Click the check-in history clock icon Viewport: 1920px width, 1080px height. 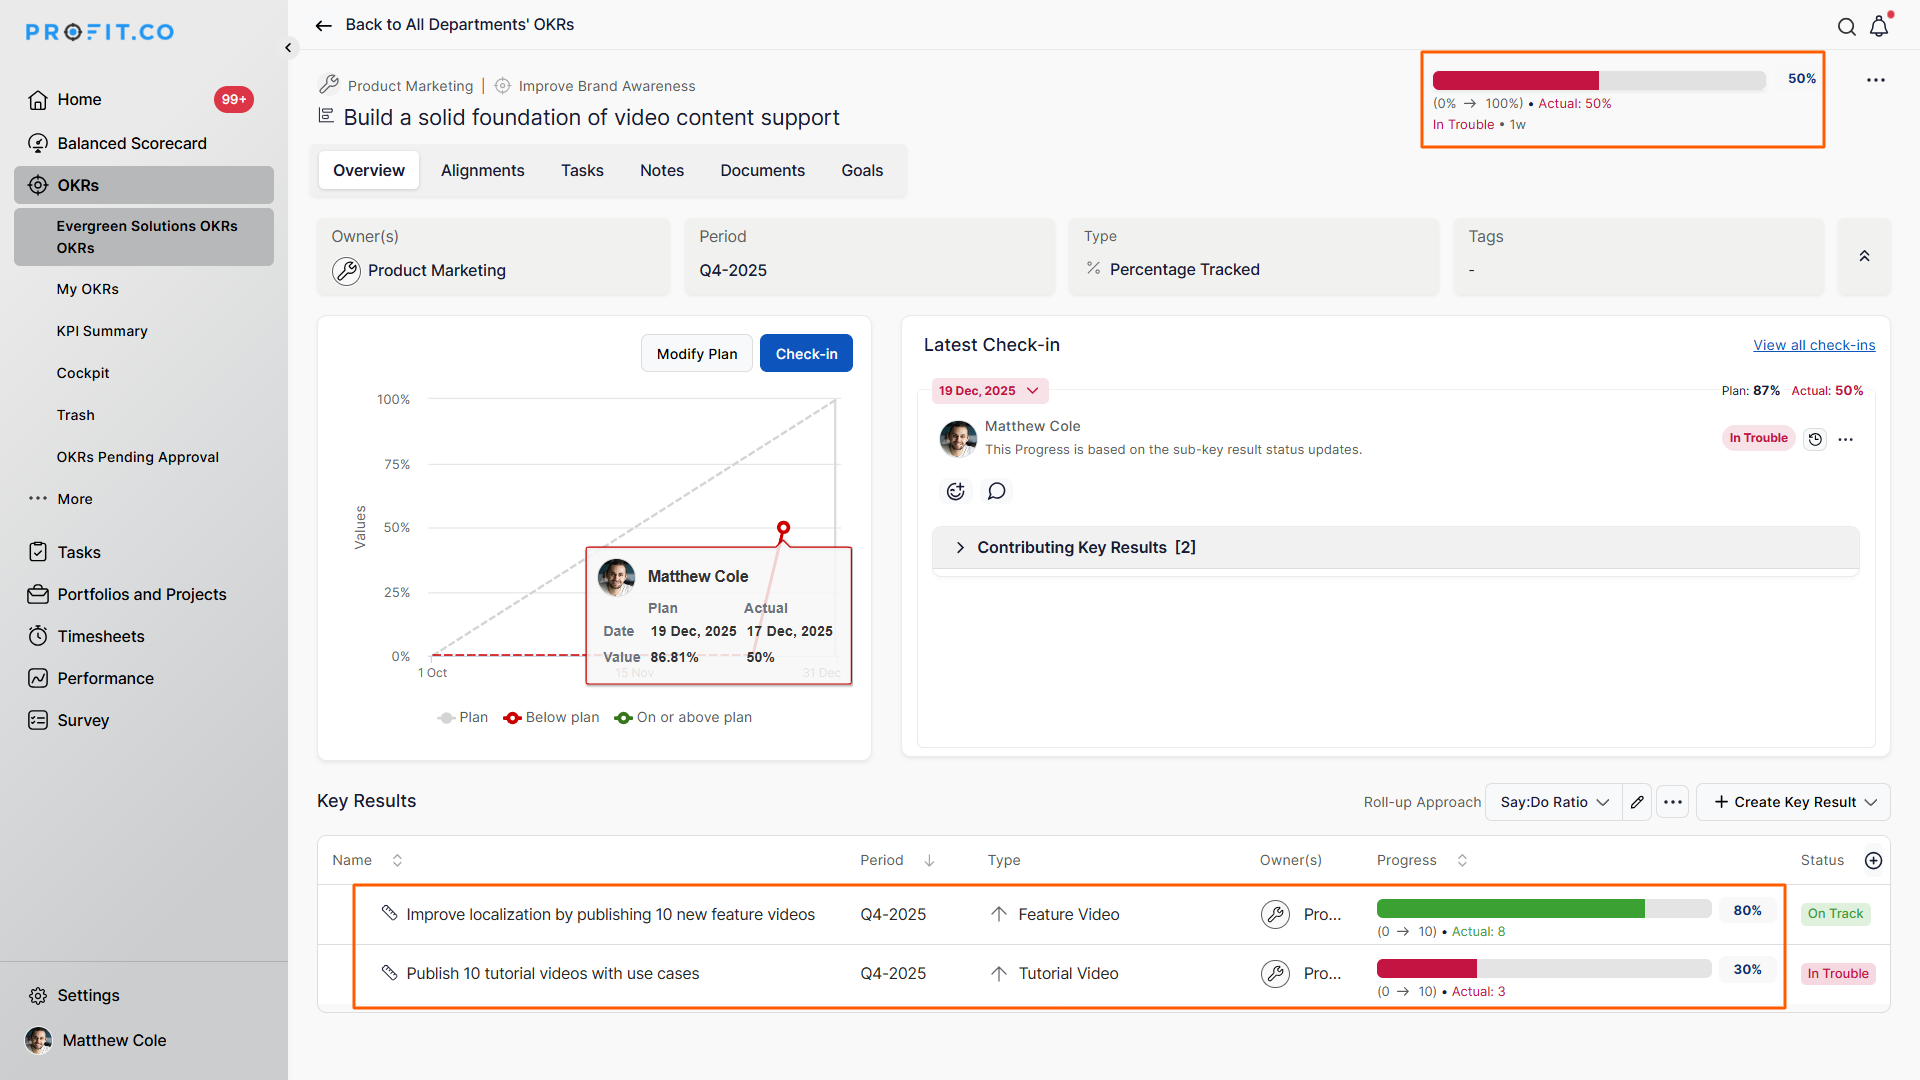1815,439
